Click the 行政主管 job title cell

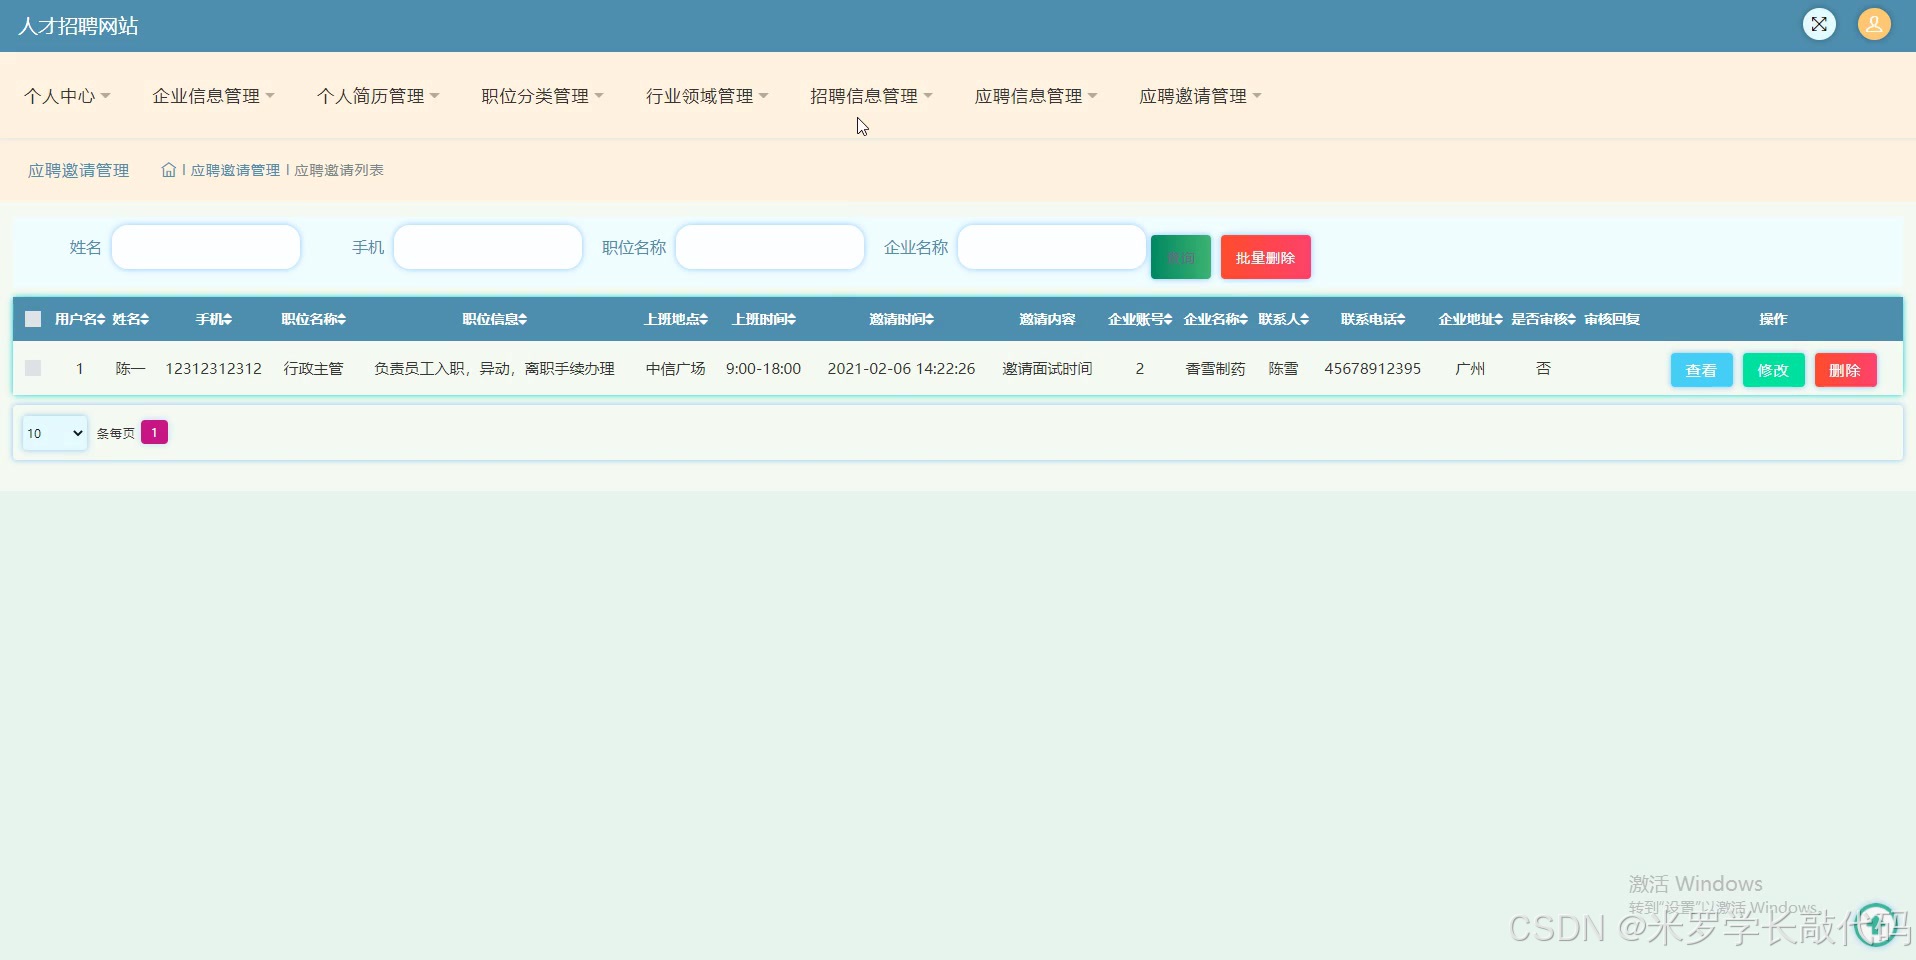click(313, 368)
